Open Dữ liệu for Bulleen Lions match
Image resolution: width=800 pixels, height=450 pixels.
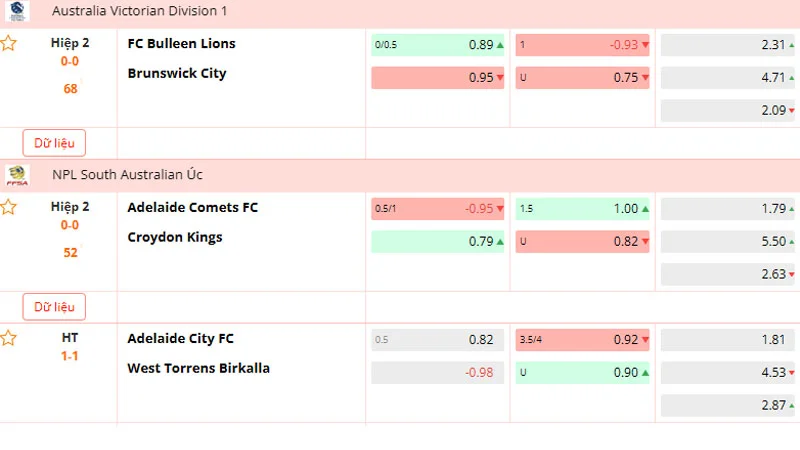point(54,142)
